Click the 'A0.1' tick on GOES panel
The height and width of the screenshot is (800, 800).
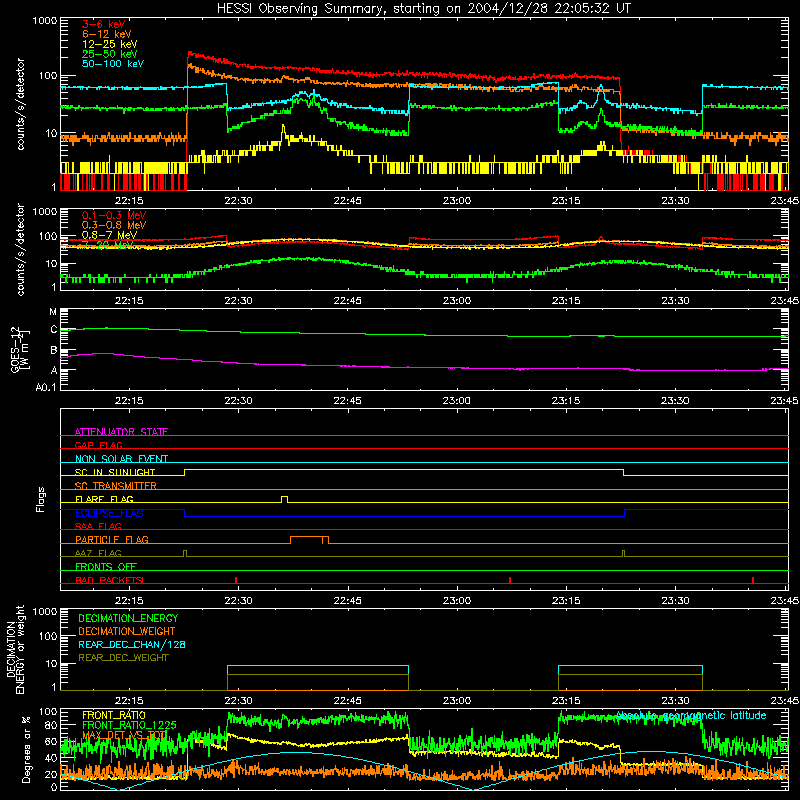(x=46, y=387)
